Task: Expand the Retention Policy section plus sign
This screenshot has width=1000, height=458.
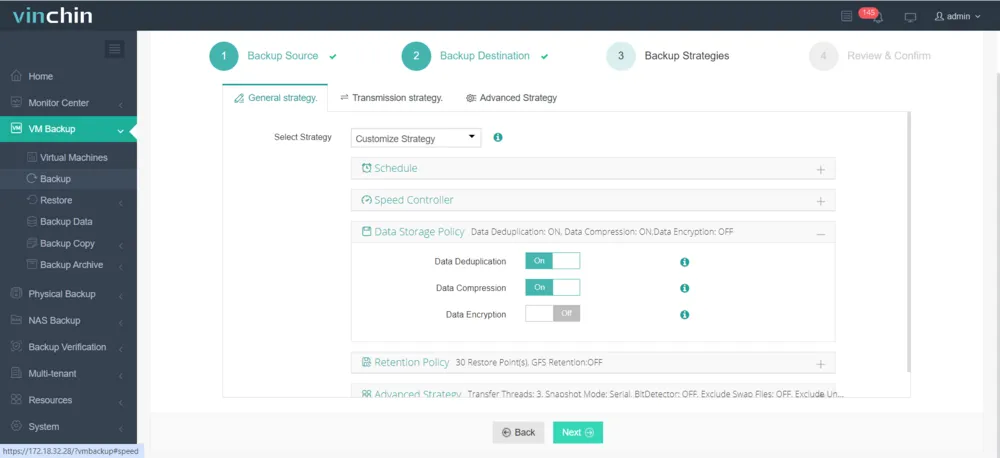Action: [x=821, y=364]
